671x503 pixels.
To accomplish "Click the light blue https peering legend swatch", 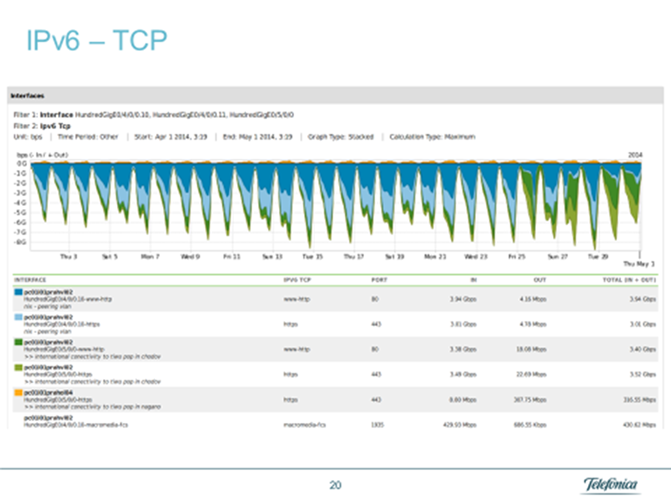I will click(x=17, y=319).
